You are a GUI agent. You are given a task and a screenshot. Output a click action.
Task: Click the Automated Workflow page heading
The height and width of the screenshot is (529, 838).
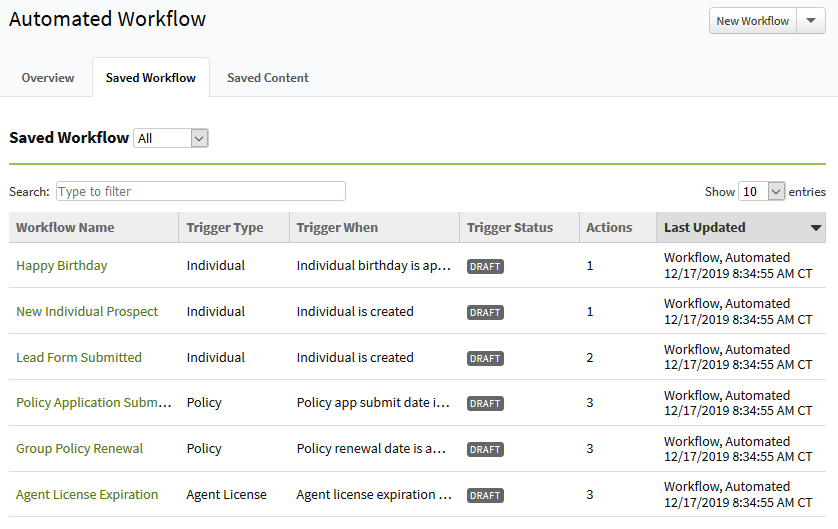pyautogui.click(x=107, y=19)
